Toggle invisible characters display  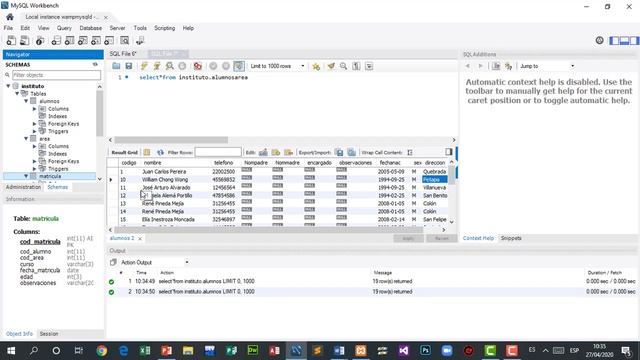click(356, 66)
